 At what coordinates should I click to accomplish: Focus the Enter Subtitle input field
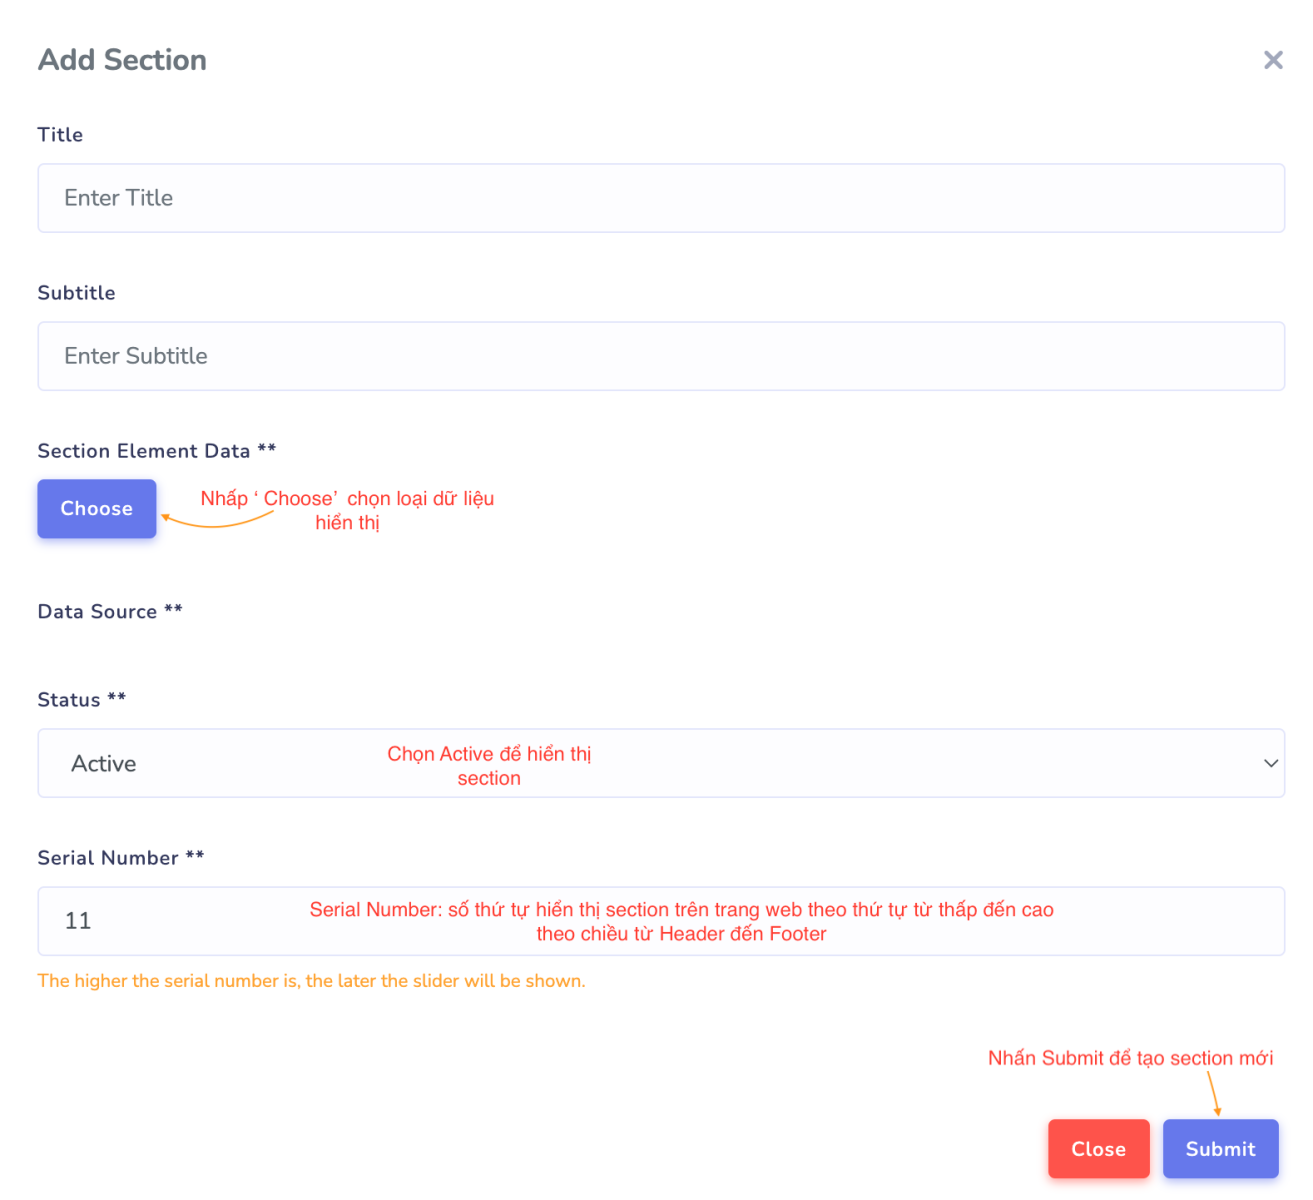pyautogui.click(x=660, y=356)
